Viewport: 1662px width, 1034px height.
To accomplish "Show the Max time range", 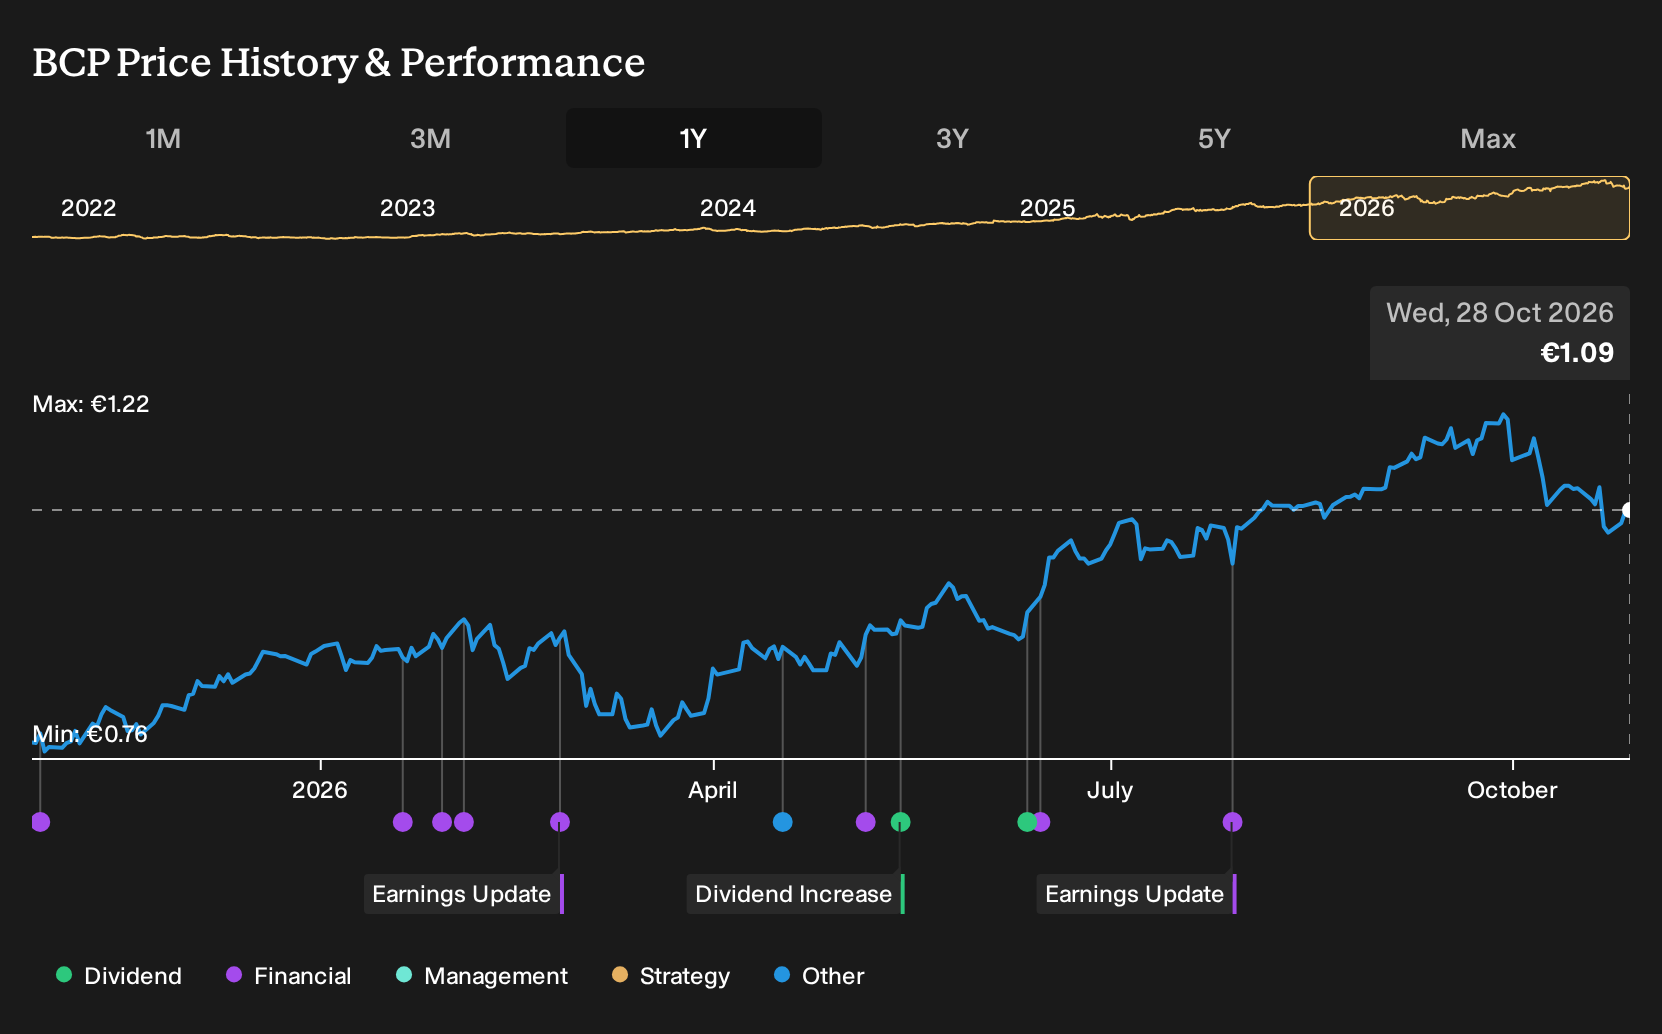I will tap(1488, 138).
